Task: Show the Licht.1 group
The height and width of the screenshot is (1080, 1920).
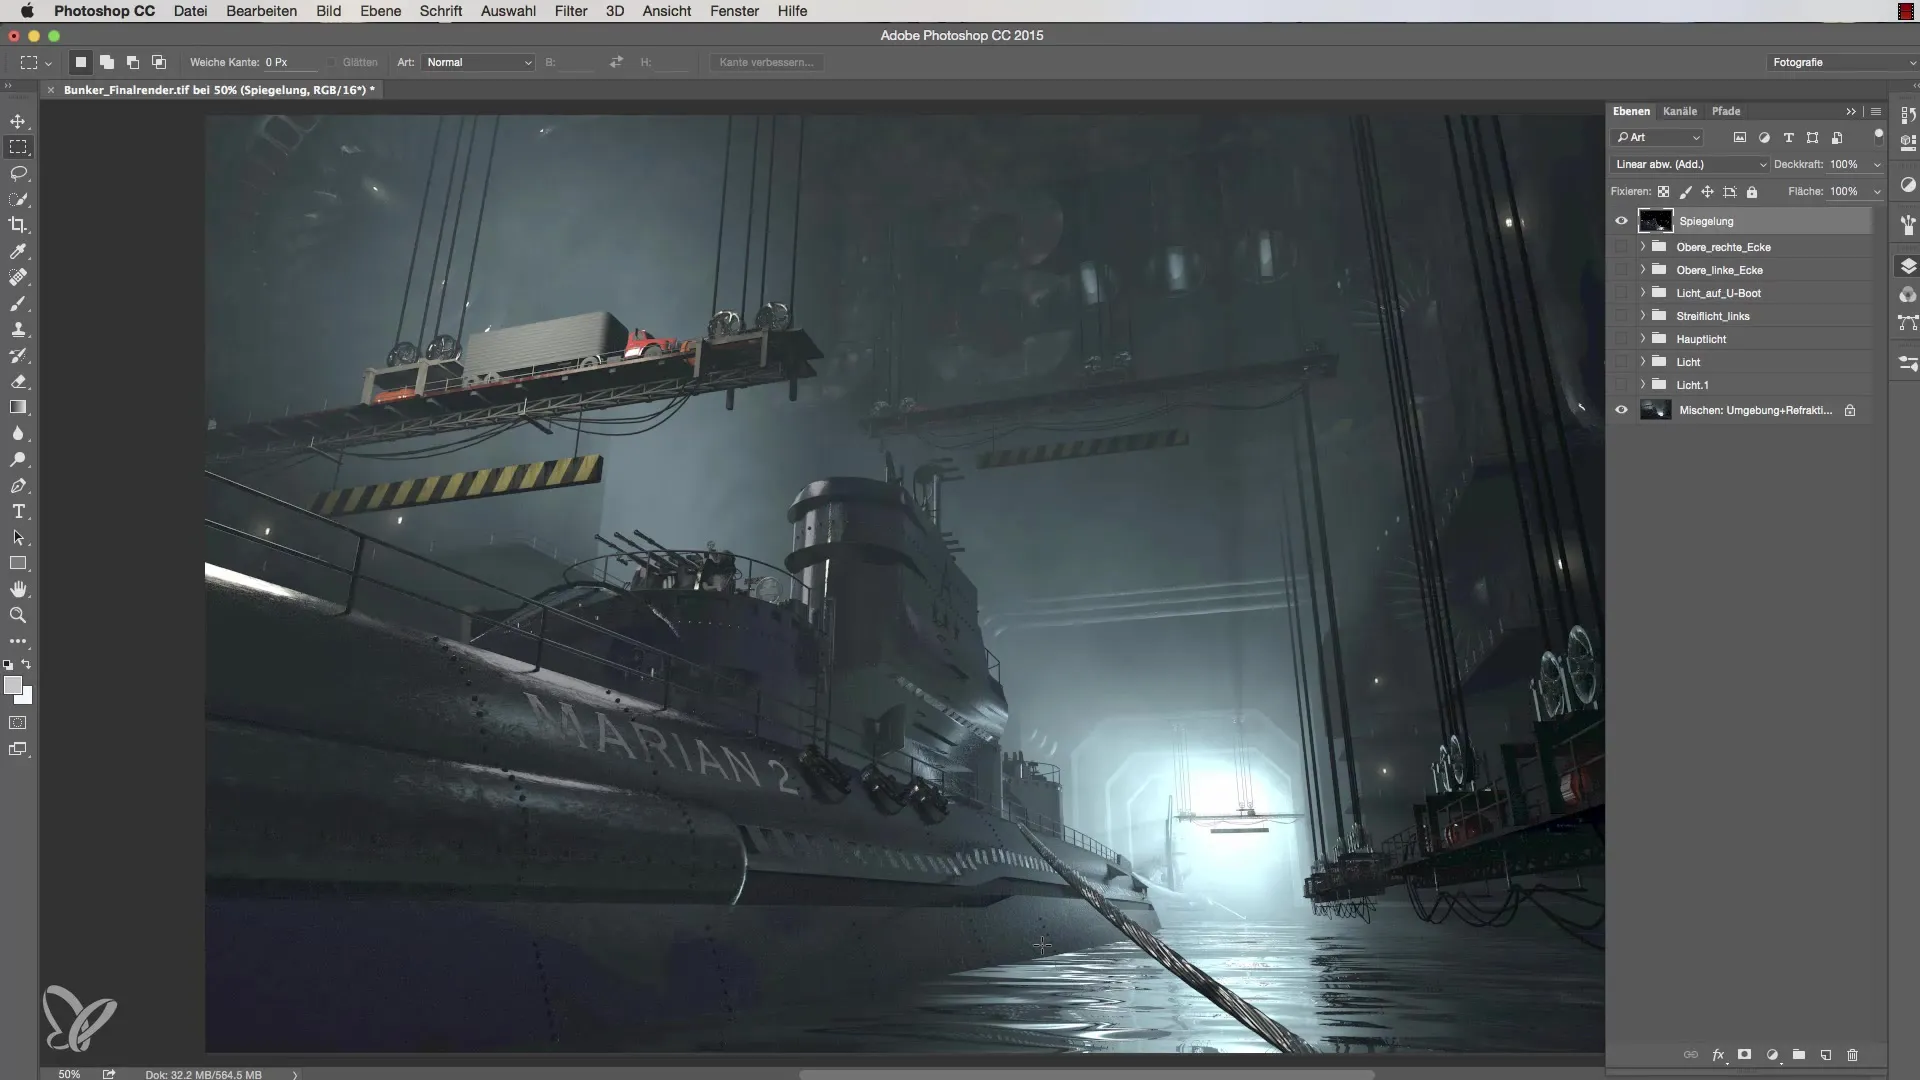Action: (x=1621, y=385)
